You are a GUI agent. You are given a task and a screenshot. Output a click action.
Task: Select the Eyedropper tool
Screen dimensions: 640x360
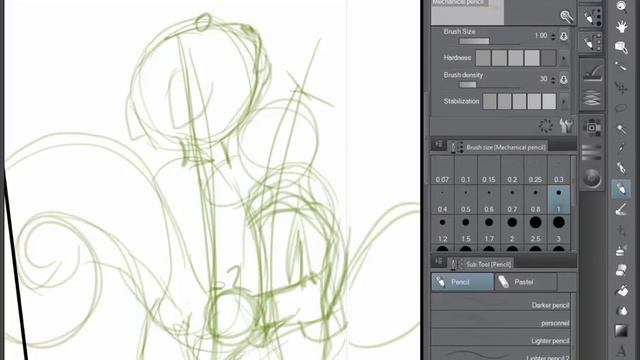[621, 148]
